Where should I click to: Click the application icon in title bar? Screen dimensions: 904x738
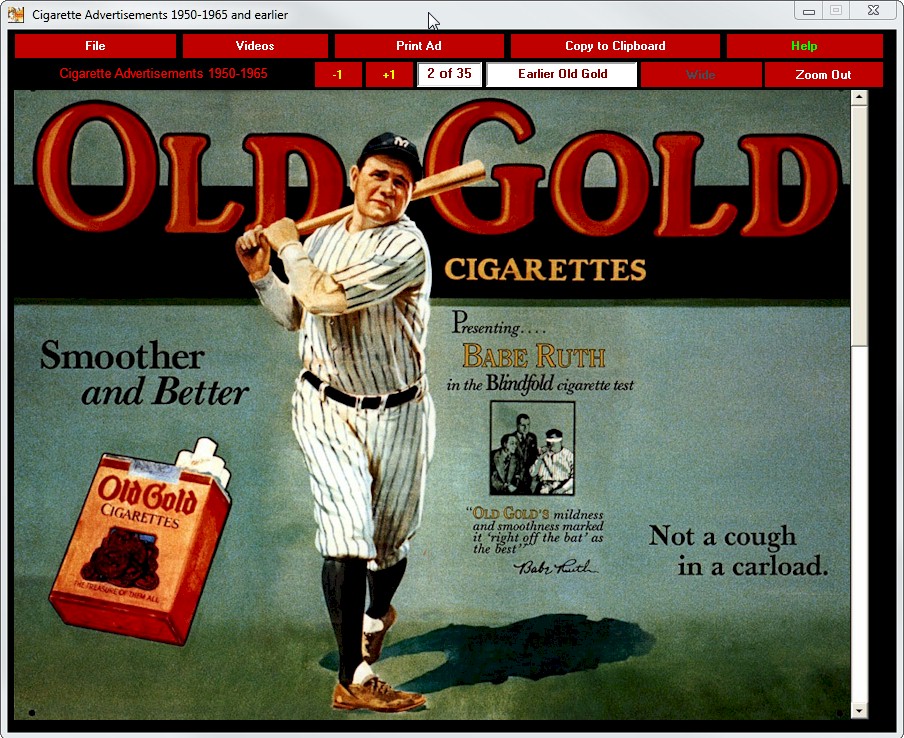coord(16,14)
